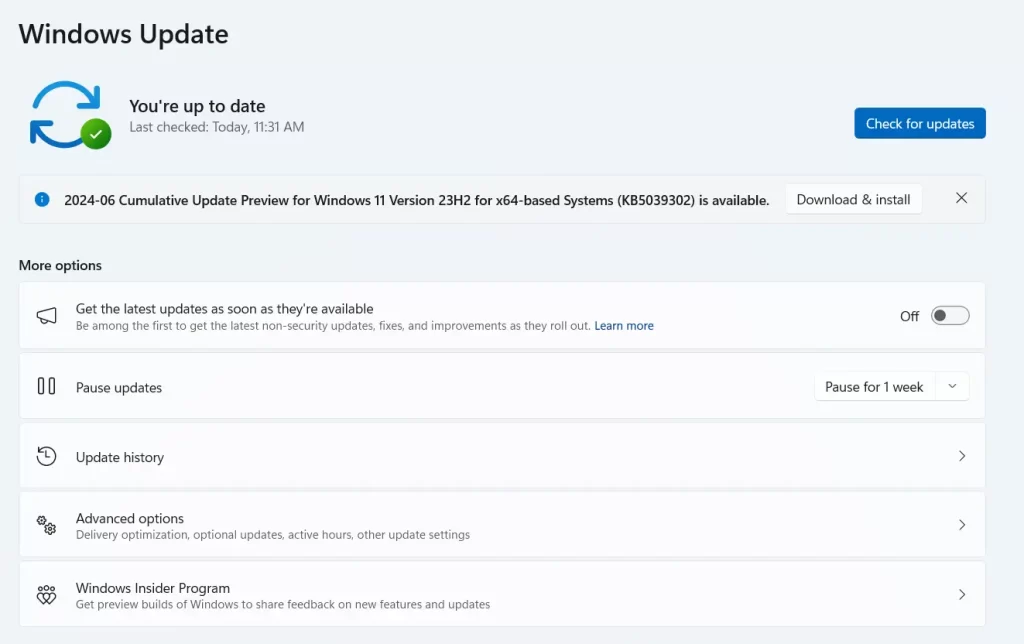
Task: Click the Windows Insider Program title text
Action: [153, 588]
